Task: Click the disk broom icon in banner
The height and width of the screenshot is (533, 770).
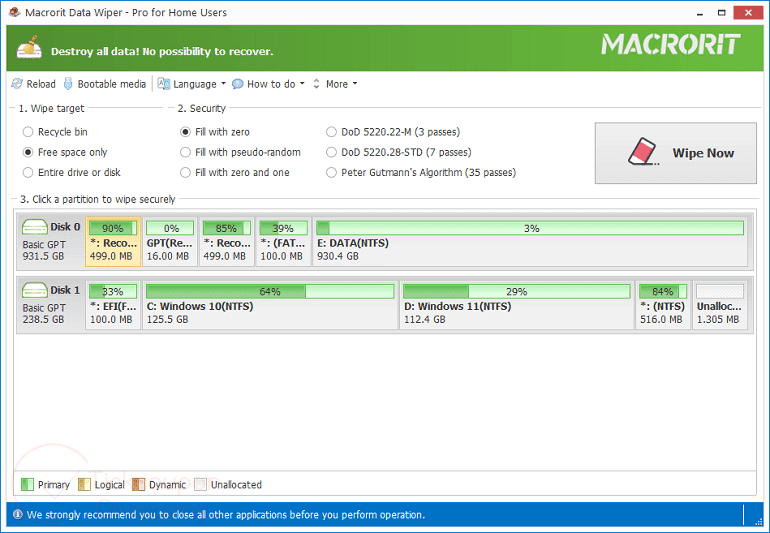Action: pyautogui.click(x=29, y=48)
